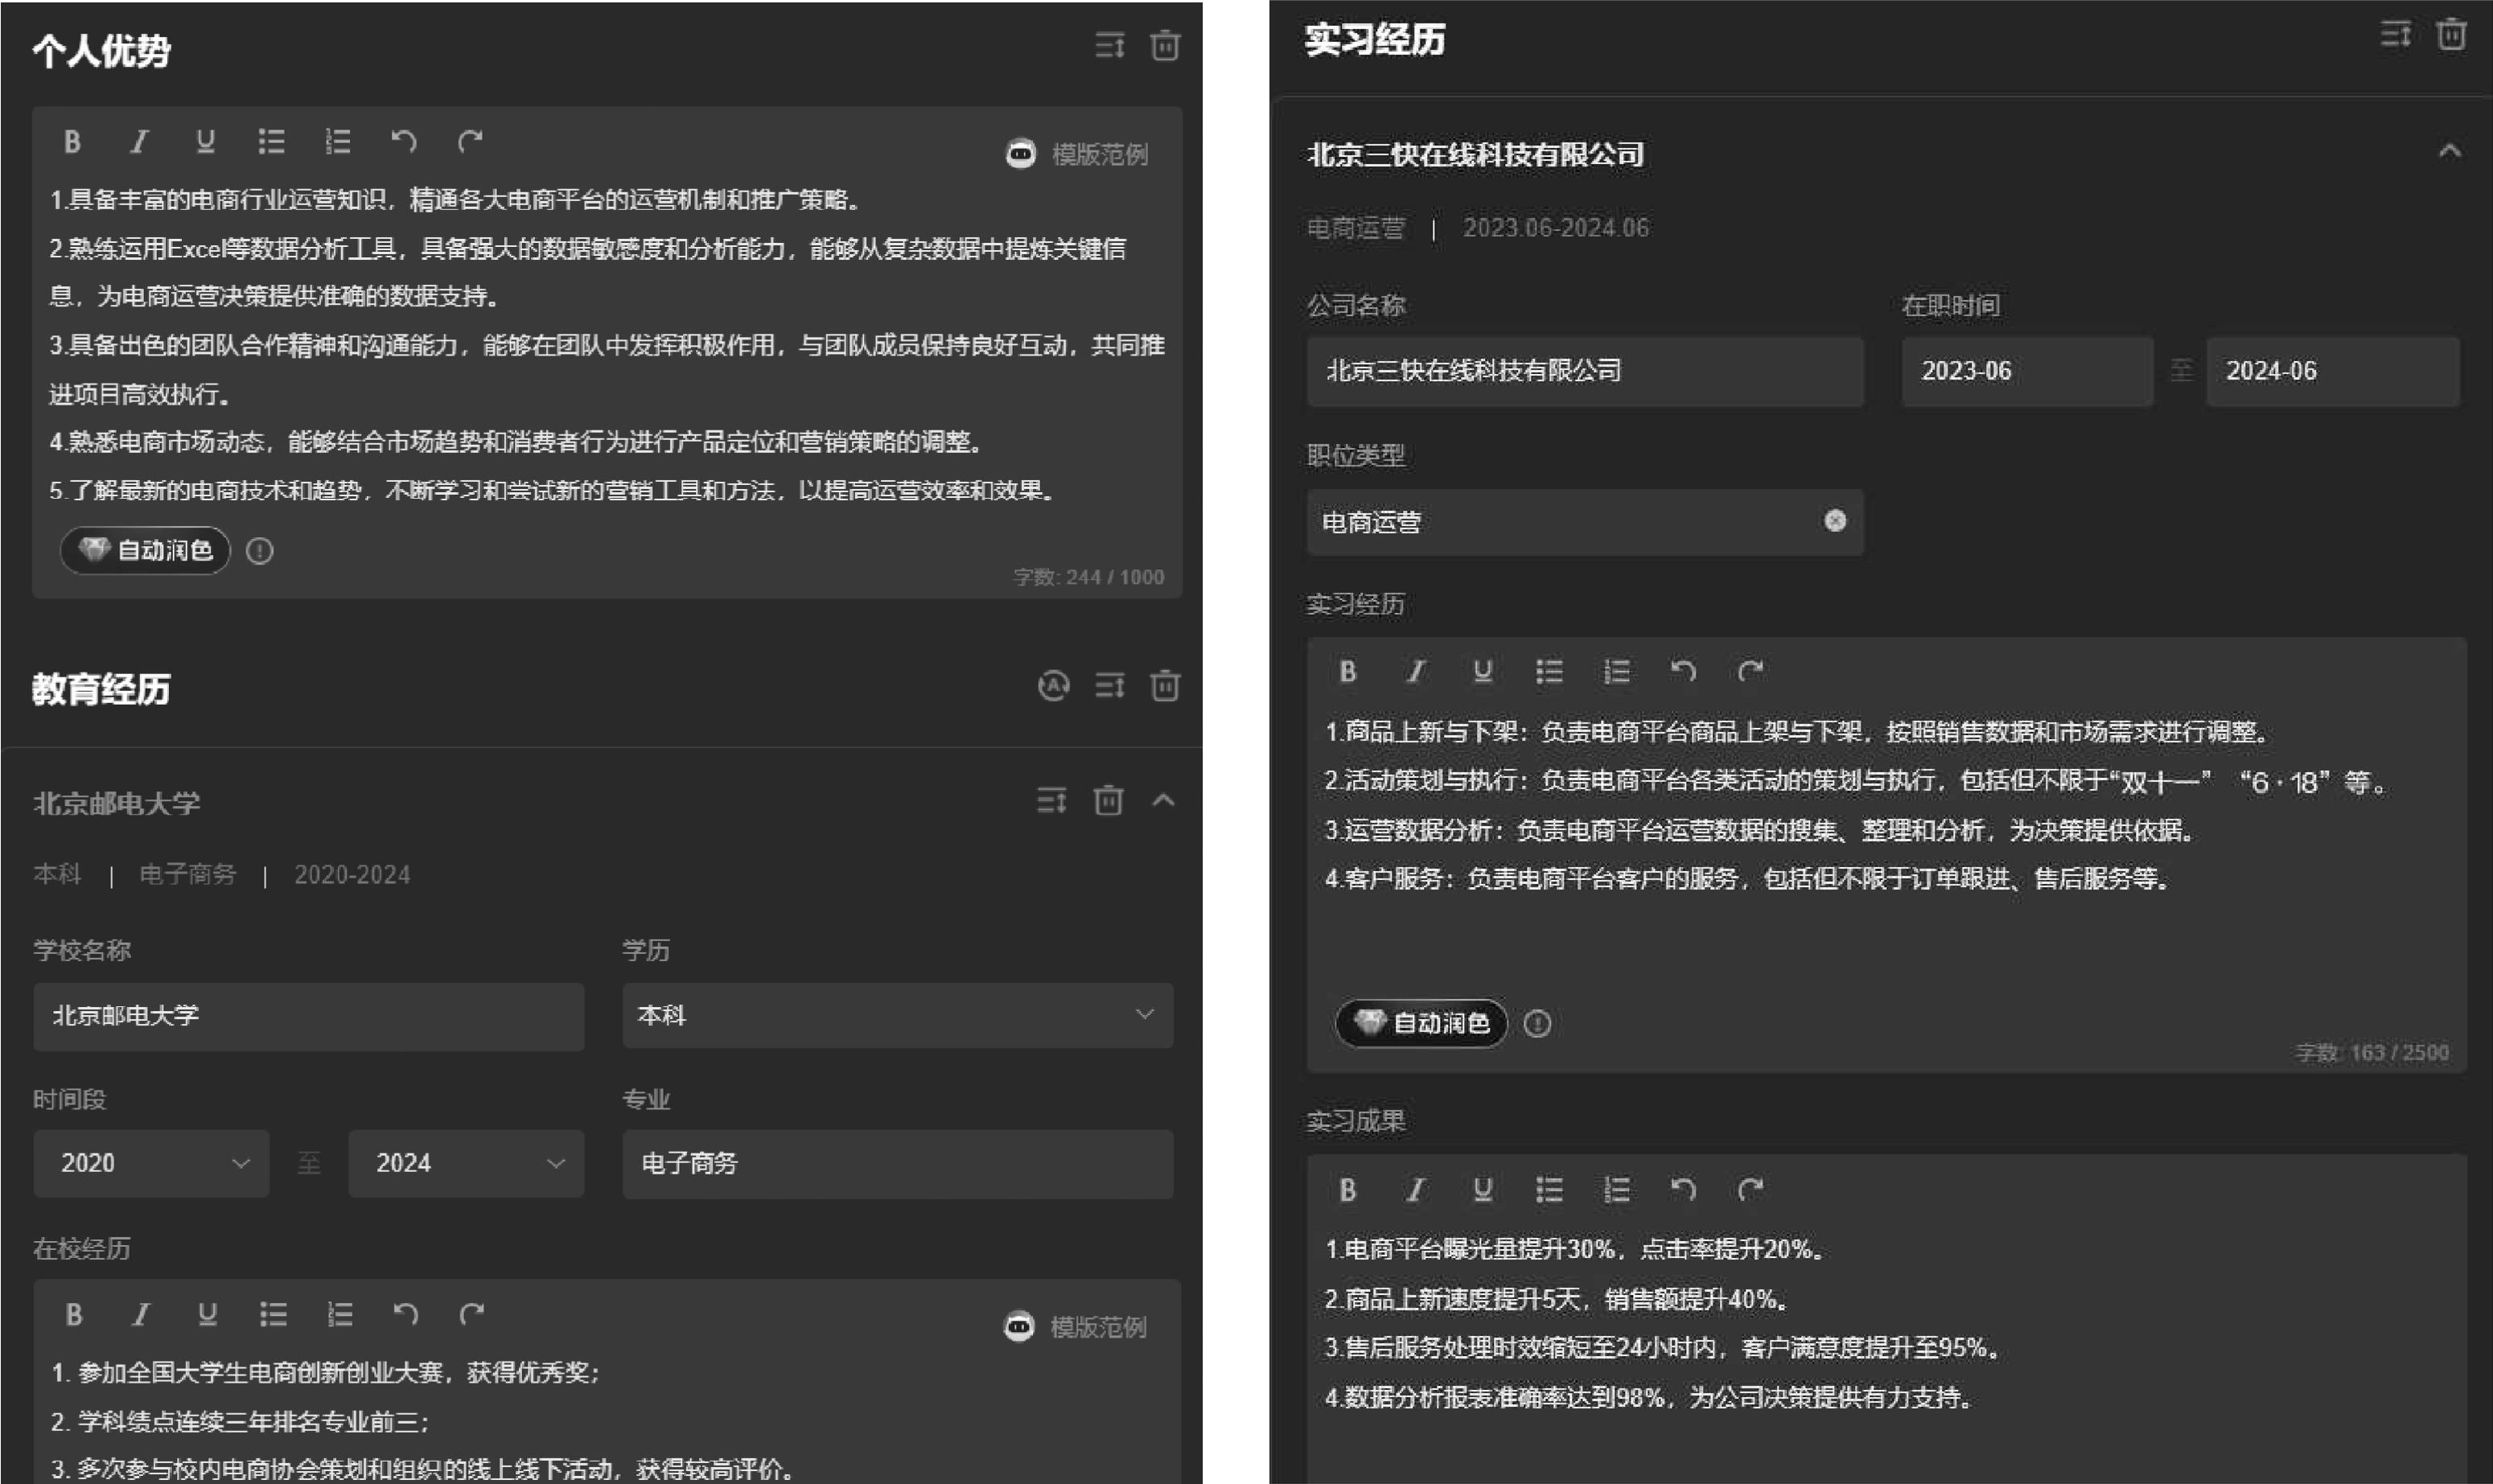Open end year dropdown 2024

pos(466,1163)
